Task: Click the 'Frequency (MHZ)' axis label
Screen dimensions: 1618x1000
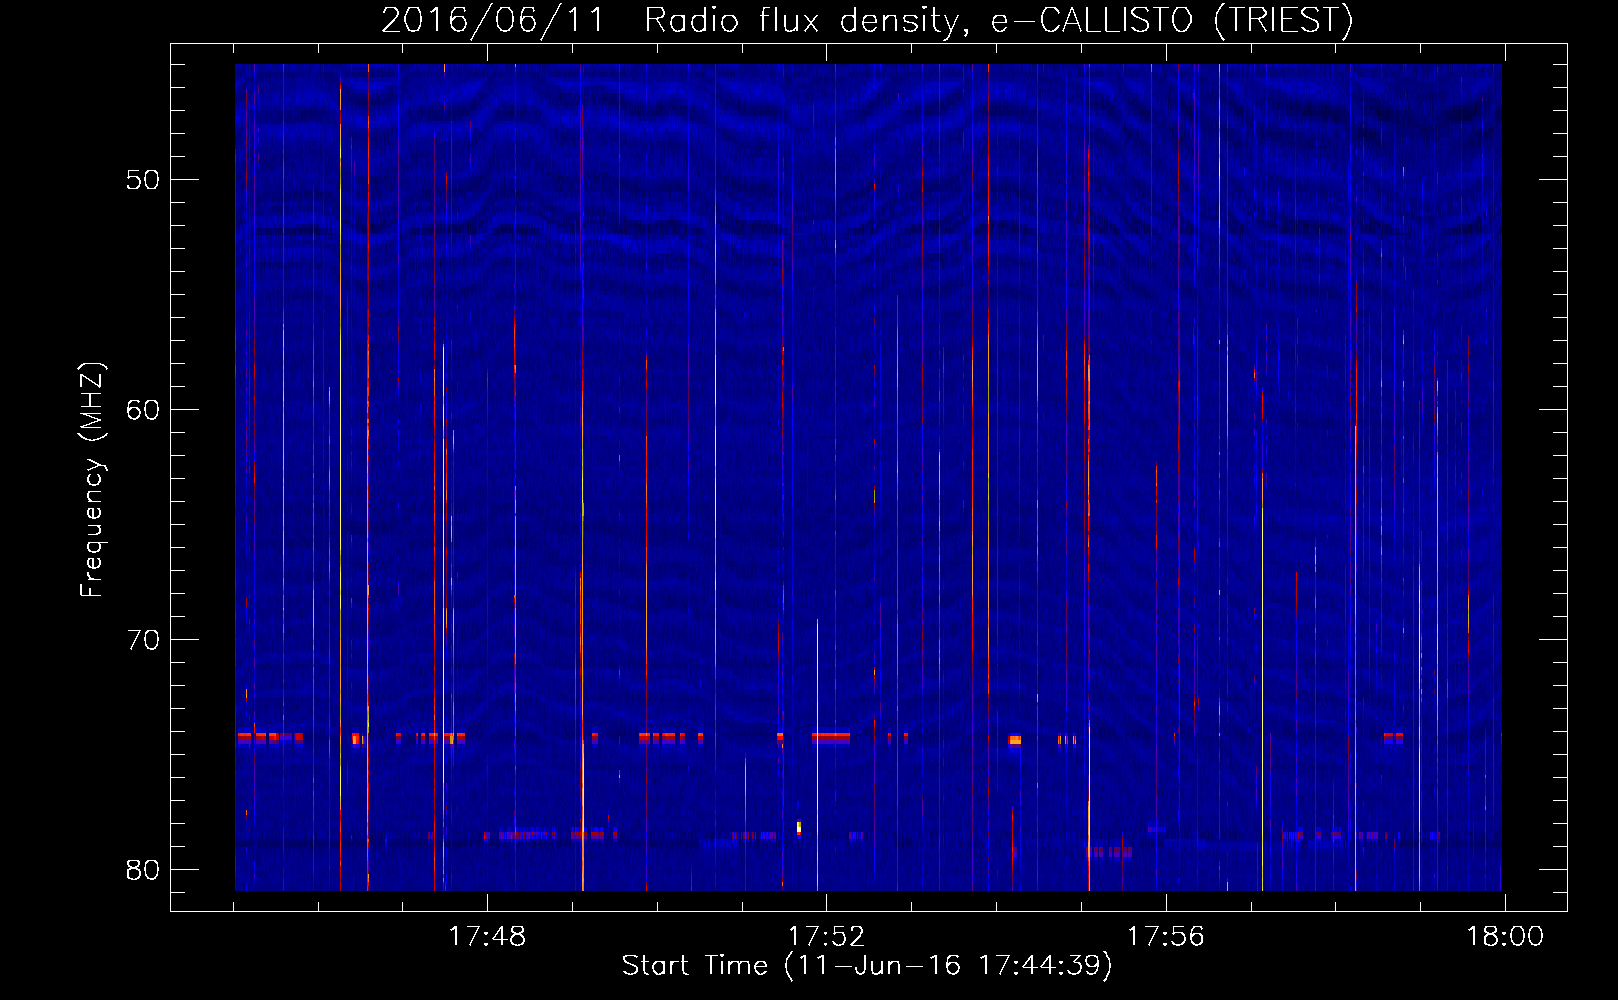Action: point(92,480)
